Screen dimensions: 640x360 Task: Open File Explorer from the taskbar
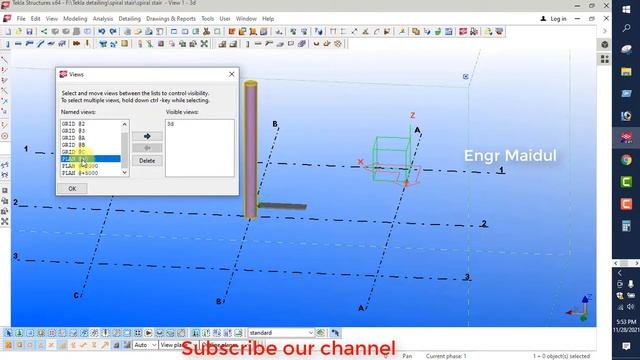(626, 72)
